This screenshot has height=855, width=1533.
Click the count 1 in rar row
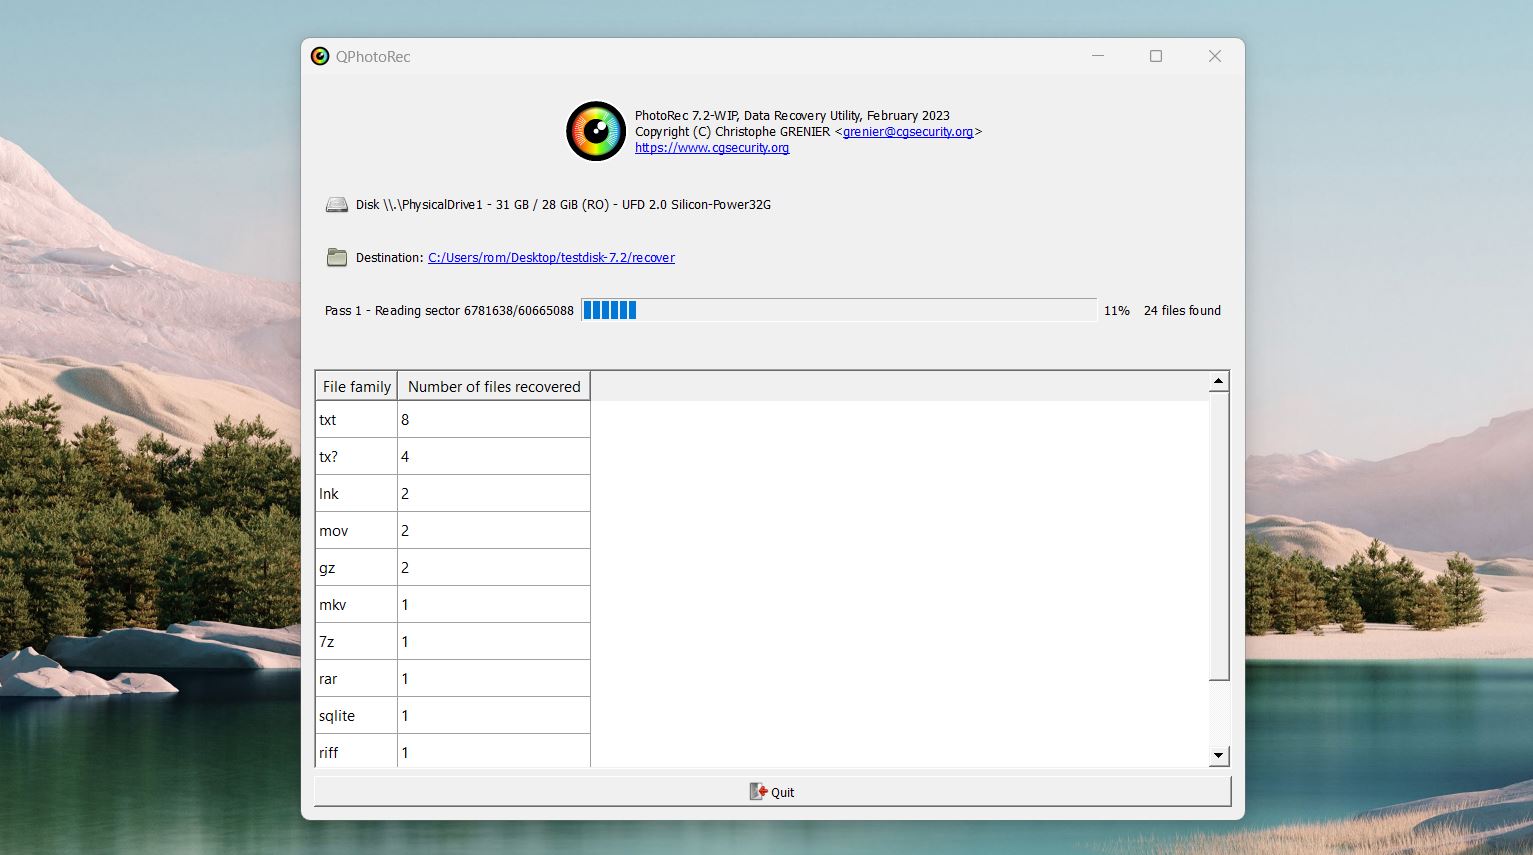(494, 679)
